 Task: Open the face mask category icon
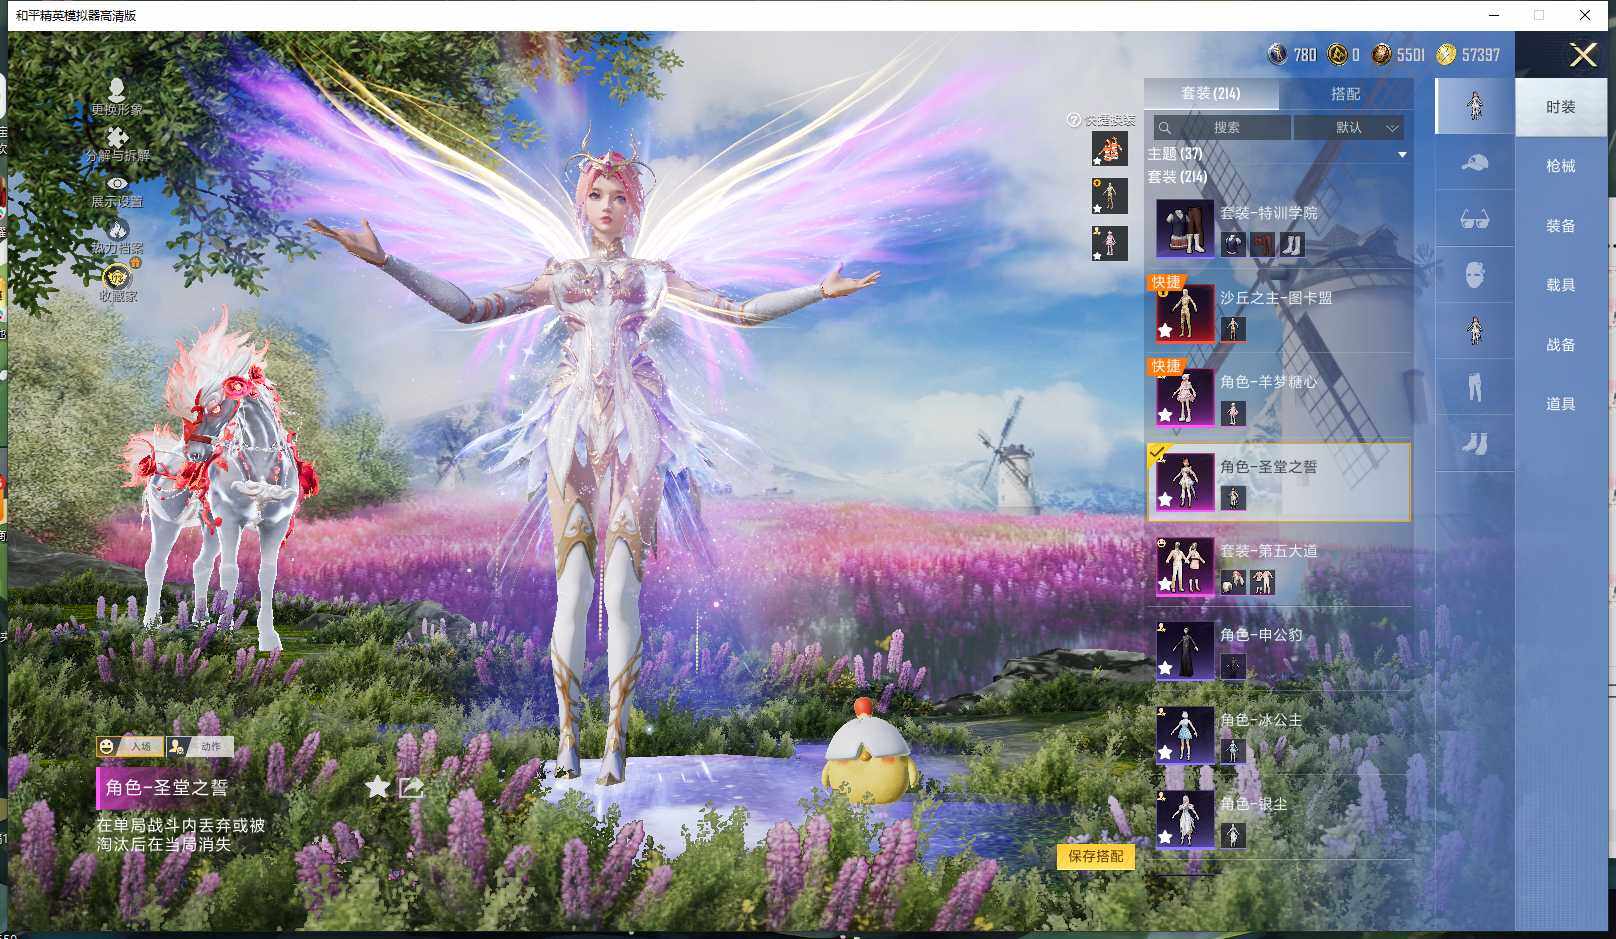(x=1475, y=274)
